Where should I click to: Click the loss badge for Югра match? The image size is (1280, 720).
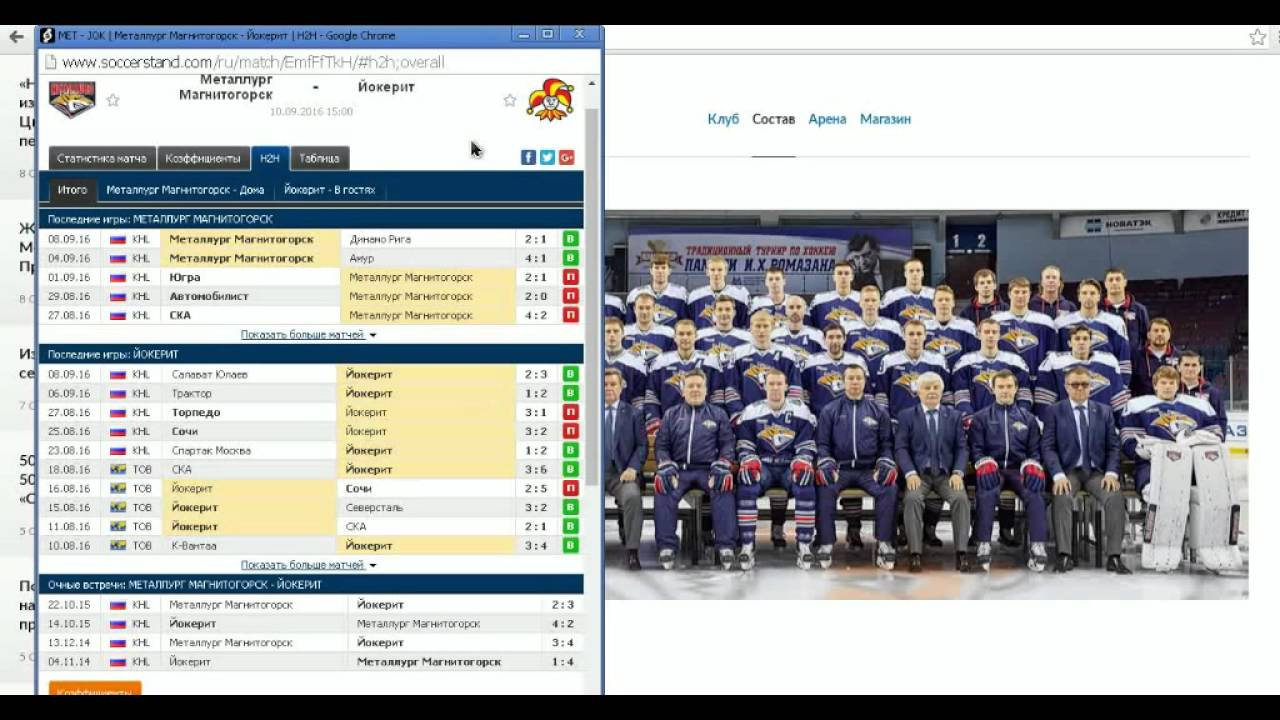pyautogui.click(x=571, y=277)
